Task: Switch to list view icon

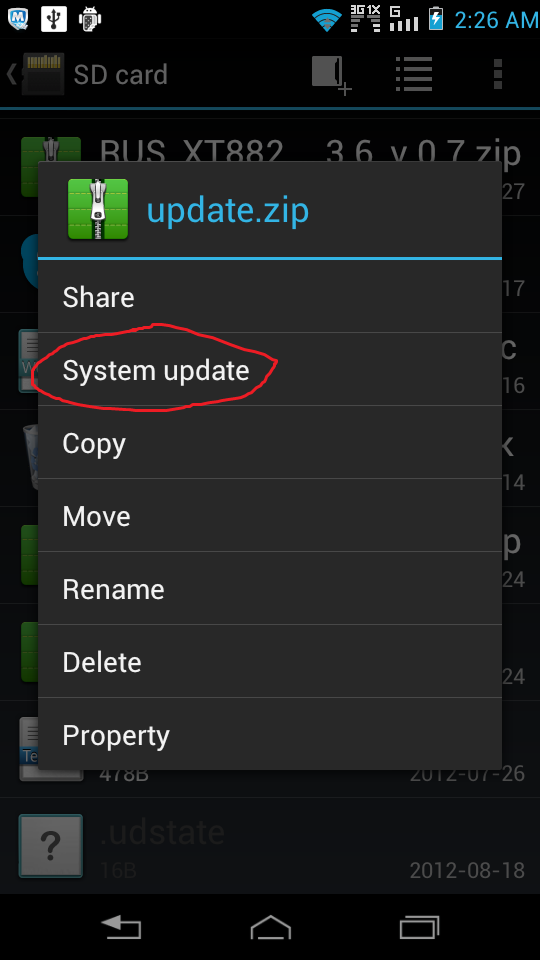Action: pyautogui.click(x=414, y=74)
